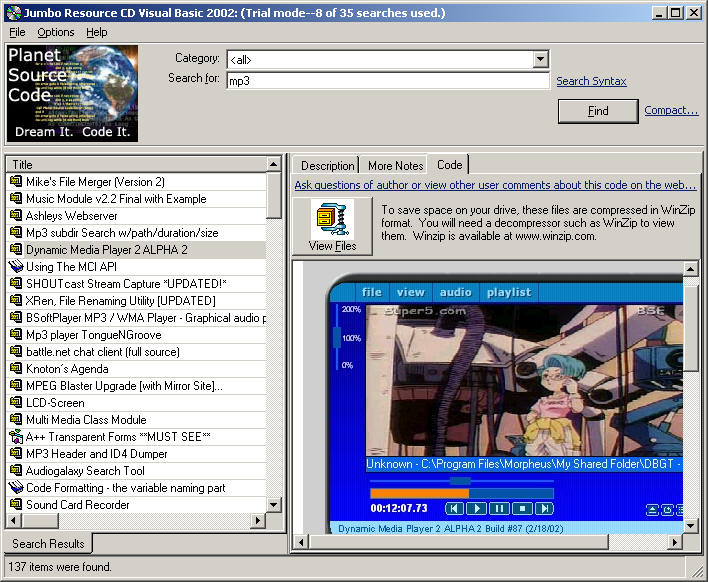Switch to the More Notes tab
Image resolution: width=708 pixels, height=582 pixels.
coord(396,166)
